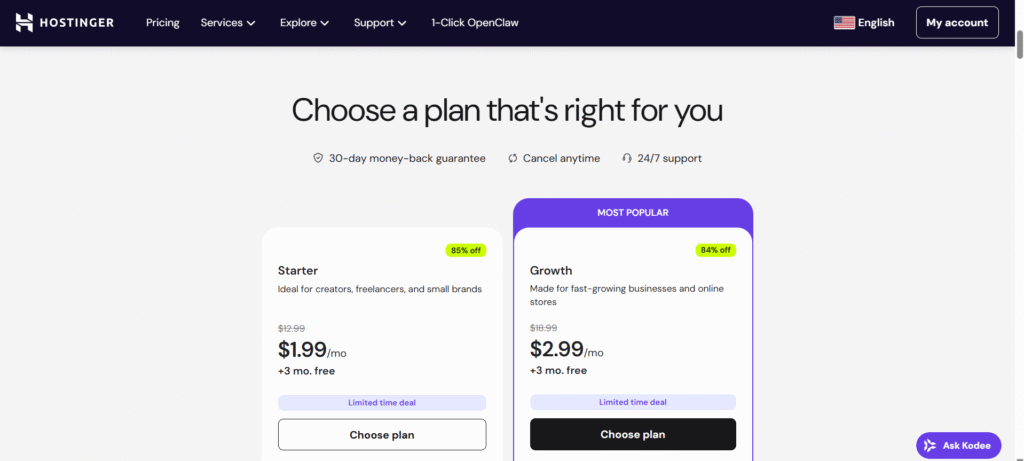Open the Support dropdown menu
The width and height of the screenshot is (1024, 461).
point(380,22)
